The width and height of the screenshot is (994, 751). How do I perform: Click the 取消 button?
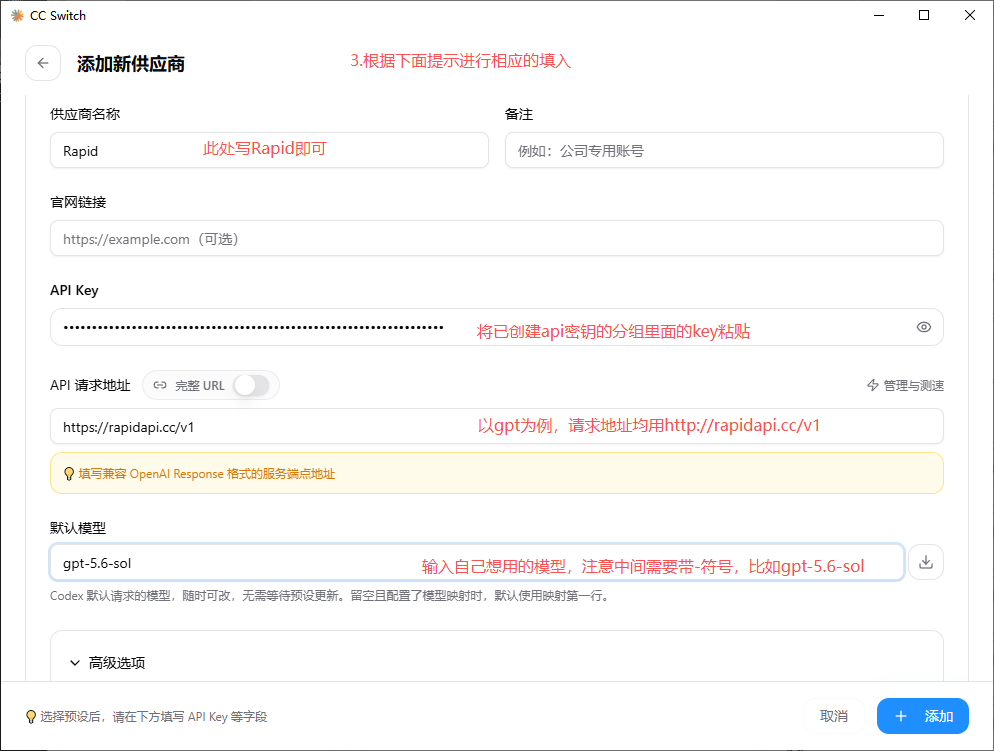pyautogui.click(x=834, y=716)
